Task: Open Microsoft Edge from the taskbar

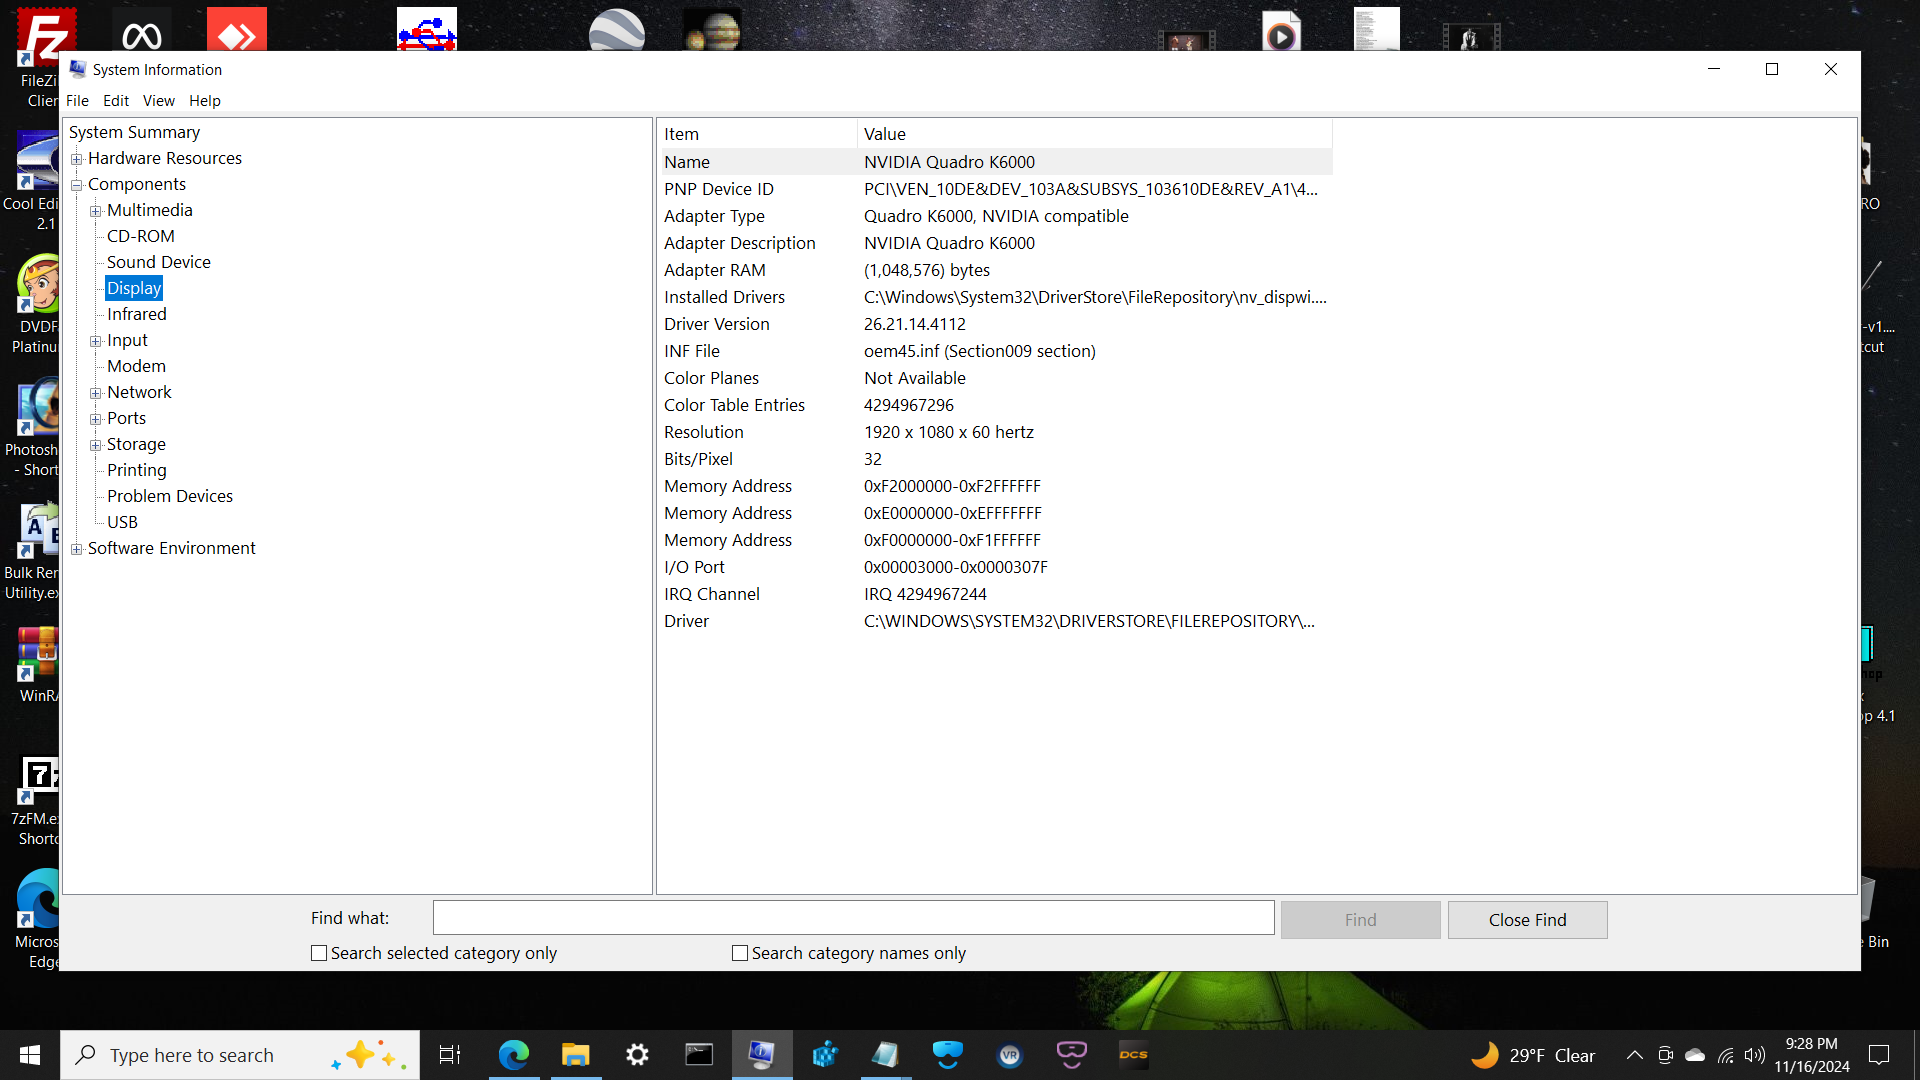Action: [x=513, y=1055]
